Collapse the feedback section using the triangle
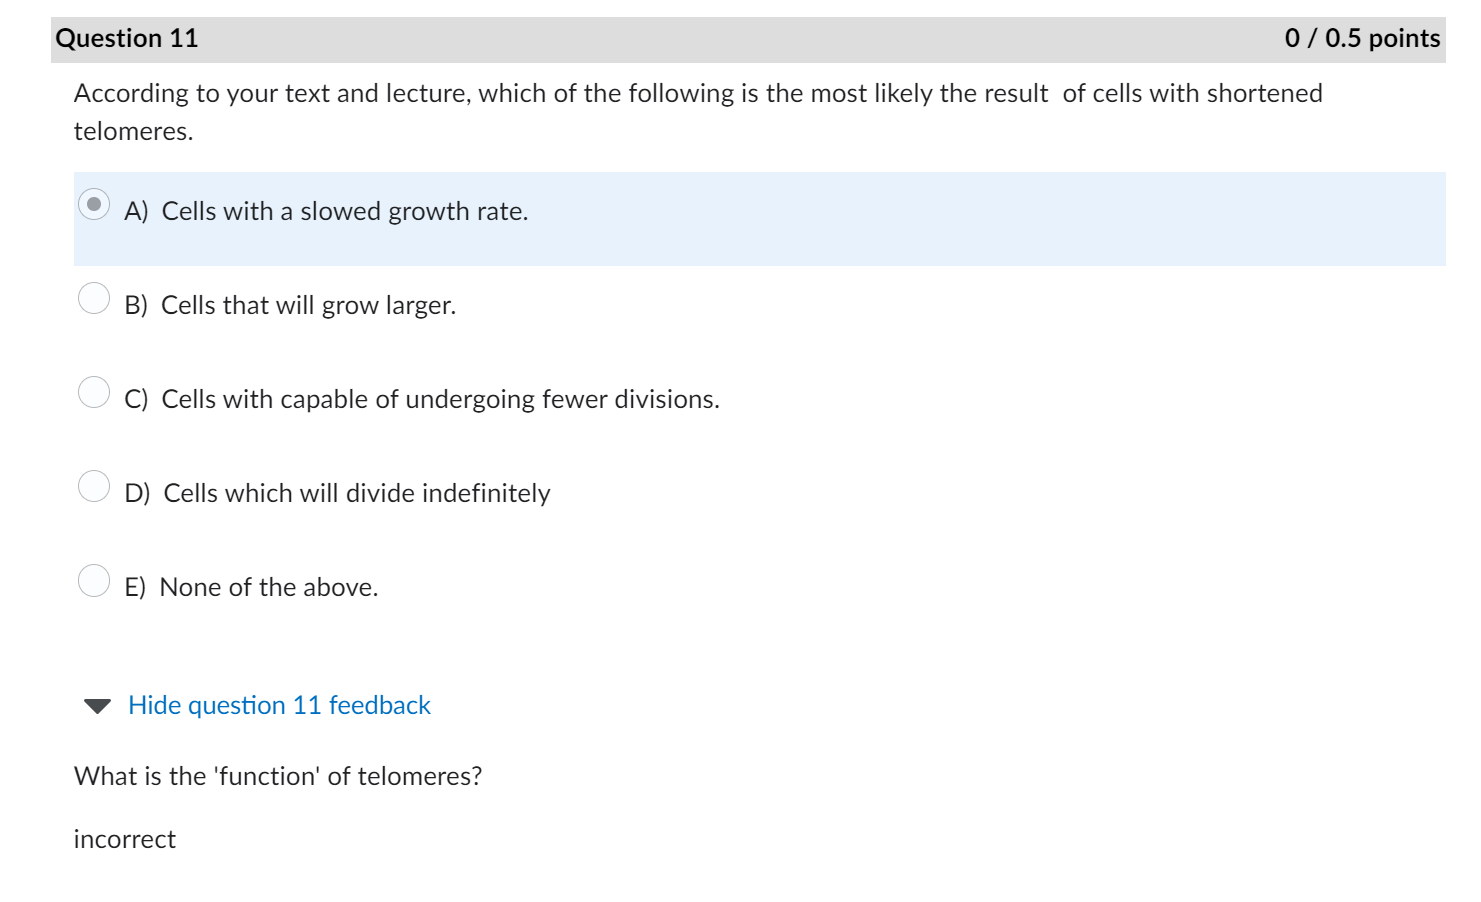This screenshot has height=902, width=1481. 96,705
